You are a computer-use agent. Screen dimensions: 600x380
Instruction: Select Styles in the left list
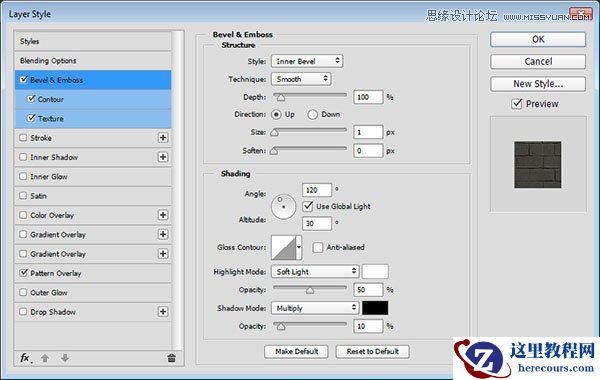[x=93, y=41]
